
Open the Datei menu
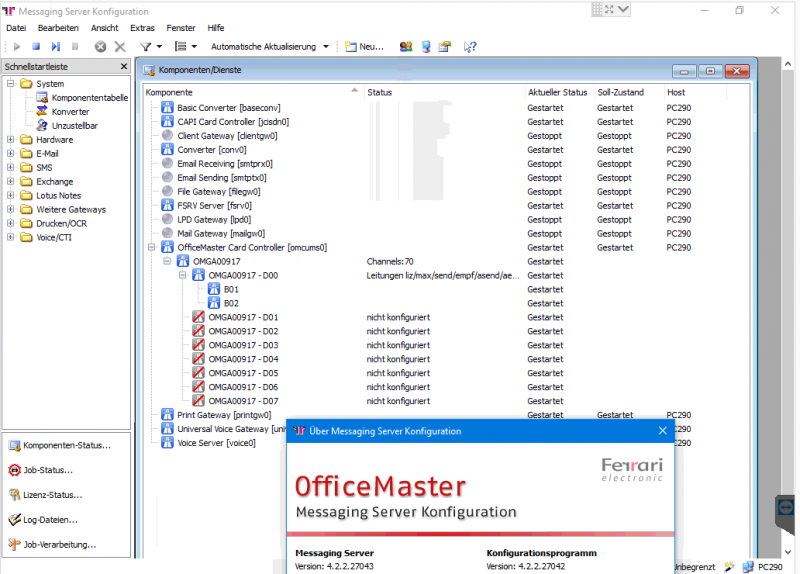(16, 28)
